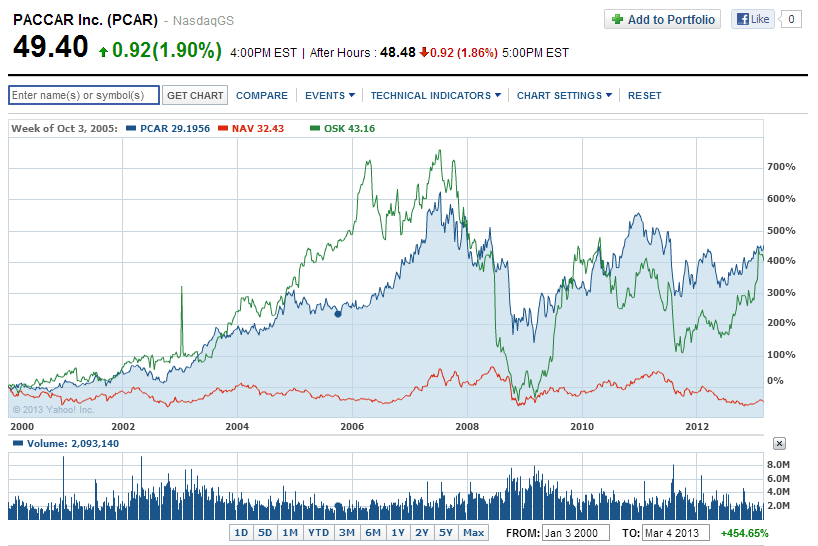Click the 2010 year axis label
Image resolution: width=818 pixels, height=546 pixels.
(x=582, y=426)
